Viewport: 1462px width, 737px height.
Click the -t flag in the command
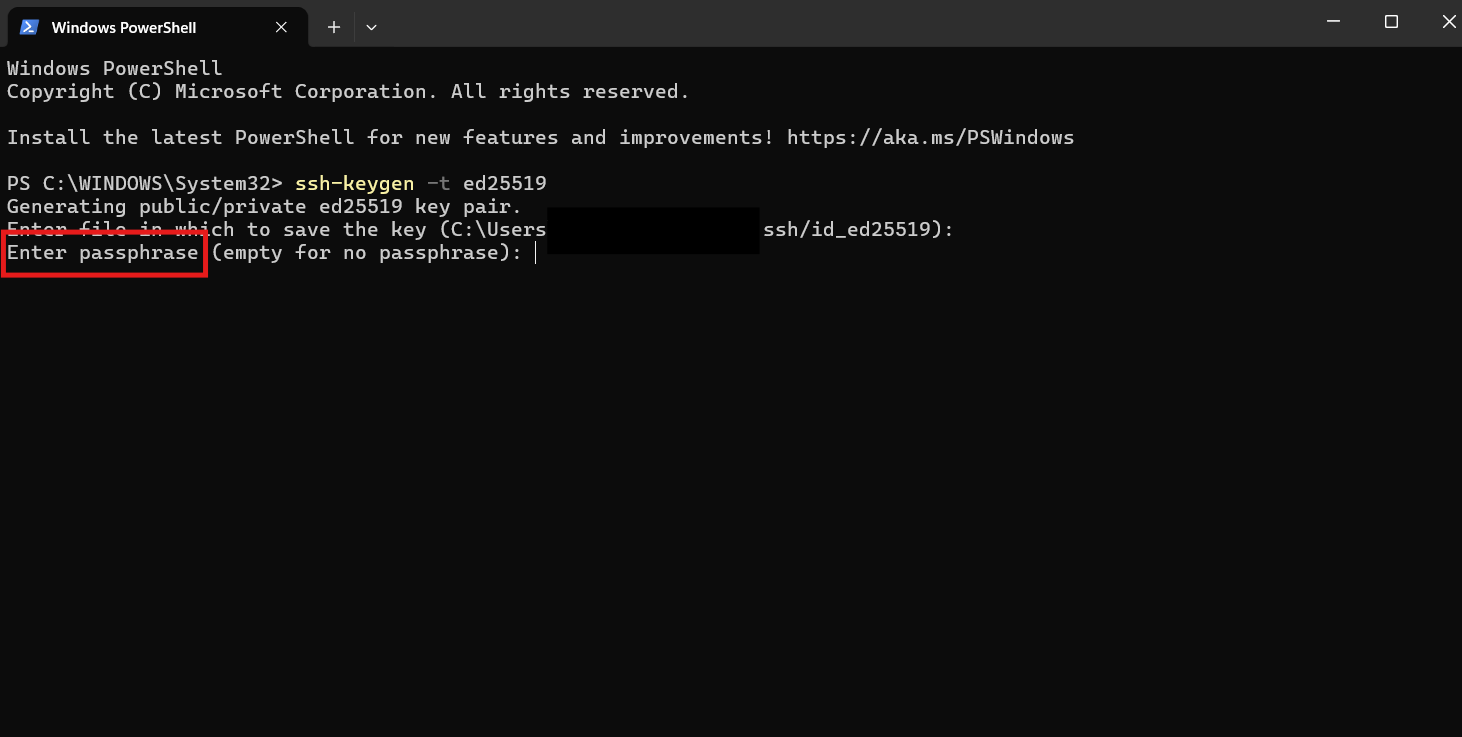tap(438, 184)
